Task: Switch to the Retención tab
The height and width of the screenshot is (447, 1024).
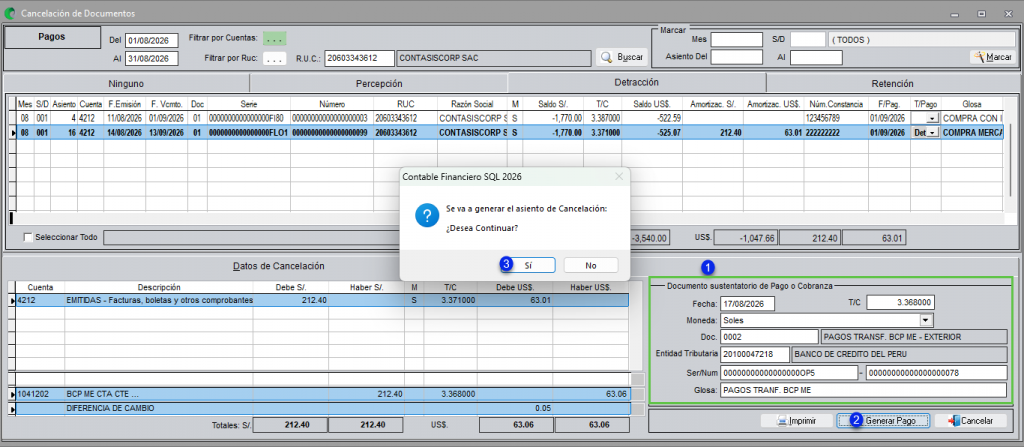Action: [x=892, y=84]
